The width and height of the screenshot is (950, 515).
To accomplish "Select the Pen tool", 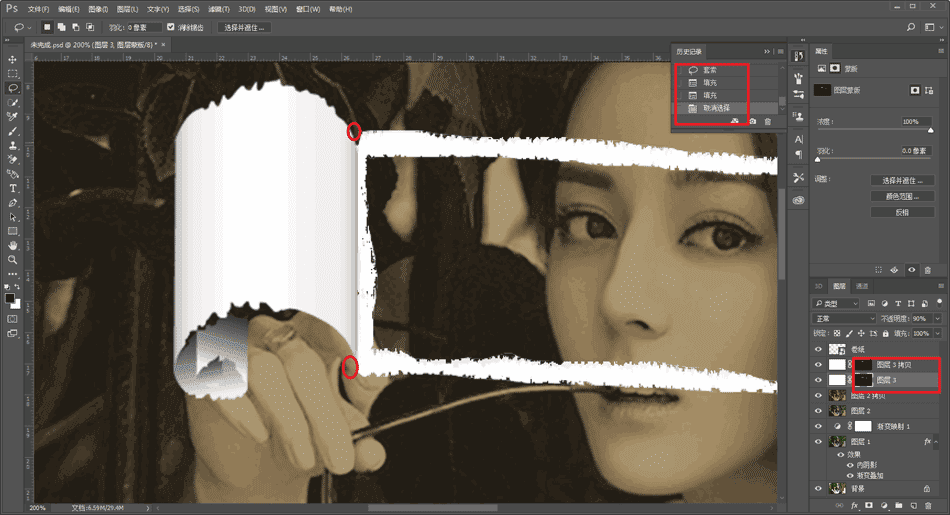I will [12, 203].
